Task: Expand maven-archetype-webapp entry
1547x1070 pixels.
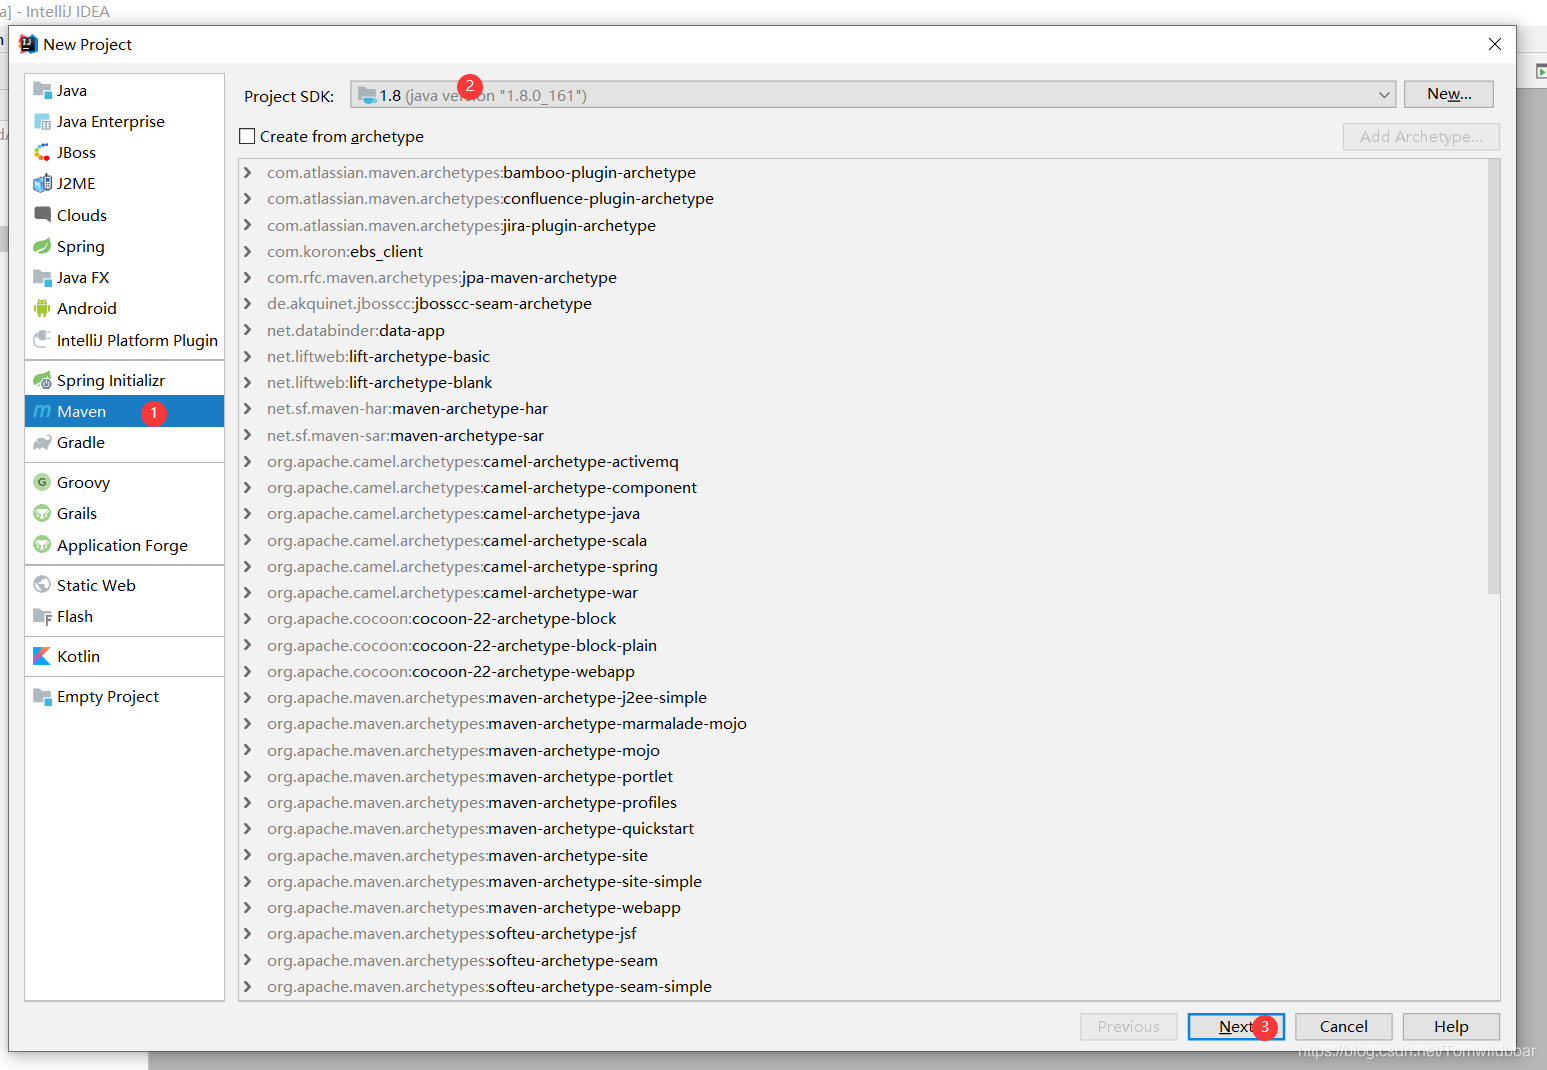Action: [247, 908]
